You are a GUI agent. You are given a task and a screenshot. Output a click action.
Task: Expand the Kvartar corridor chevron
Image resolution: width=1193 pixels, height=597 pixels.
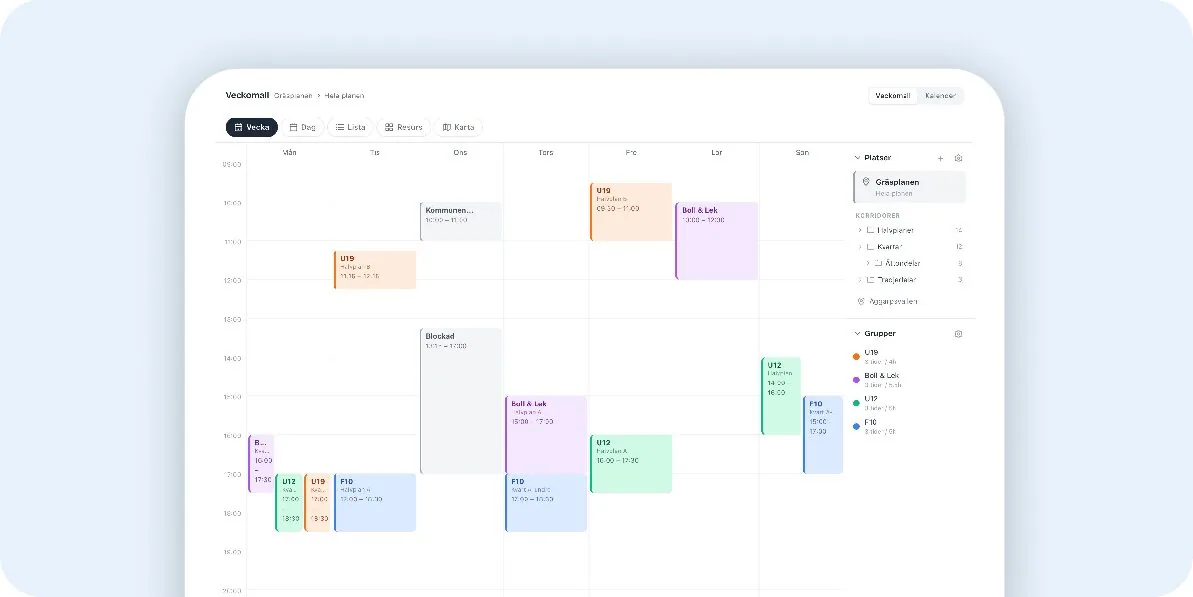point(860,246)
